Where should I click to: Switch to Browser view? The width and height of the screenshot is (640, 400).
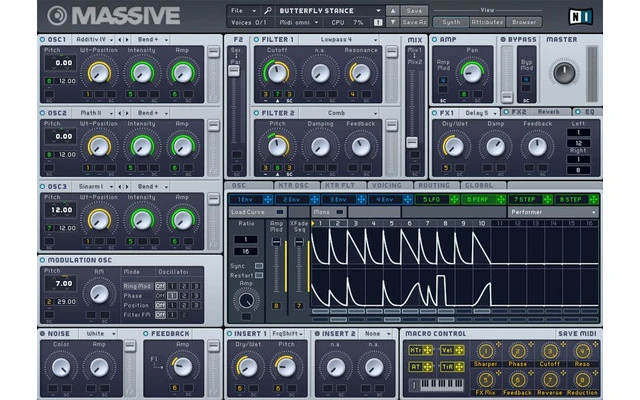[x=524, y=22]
